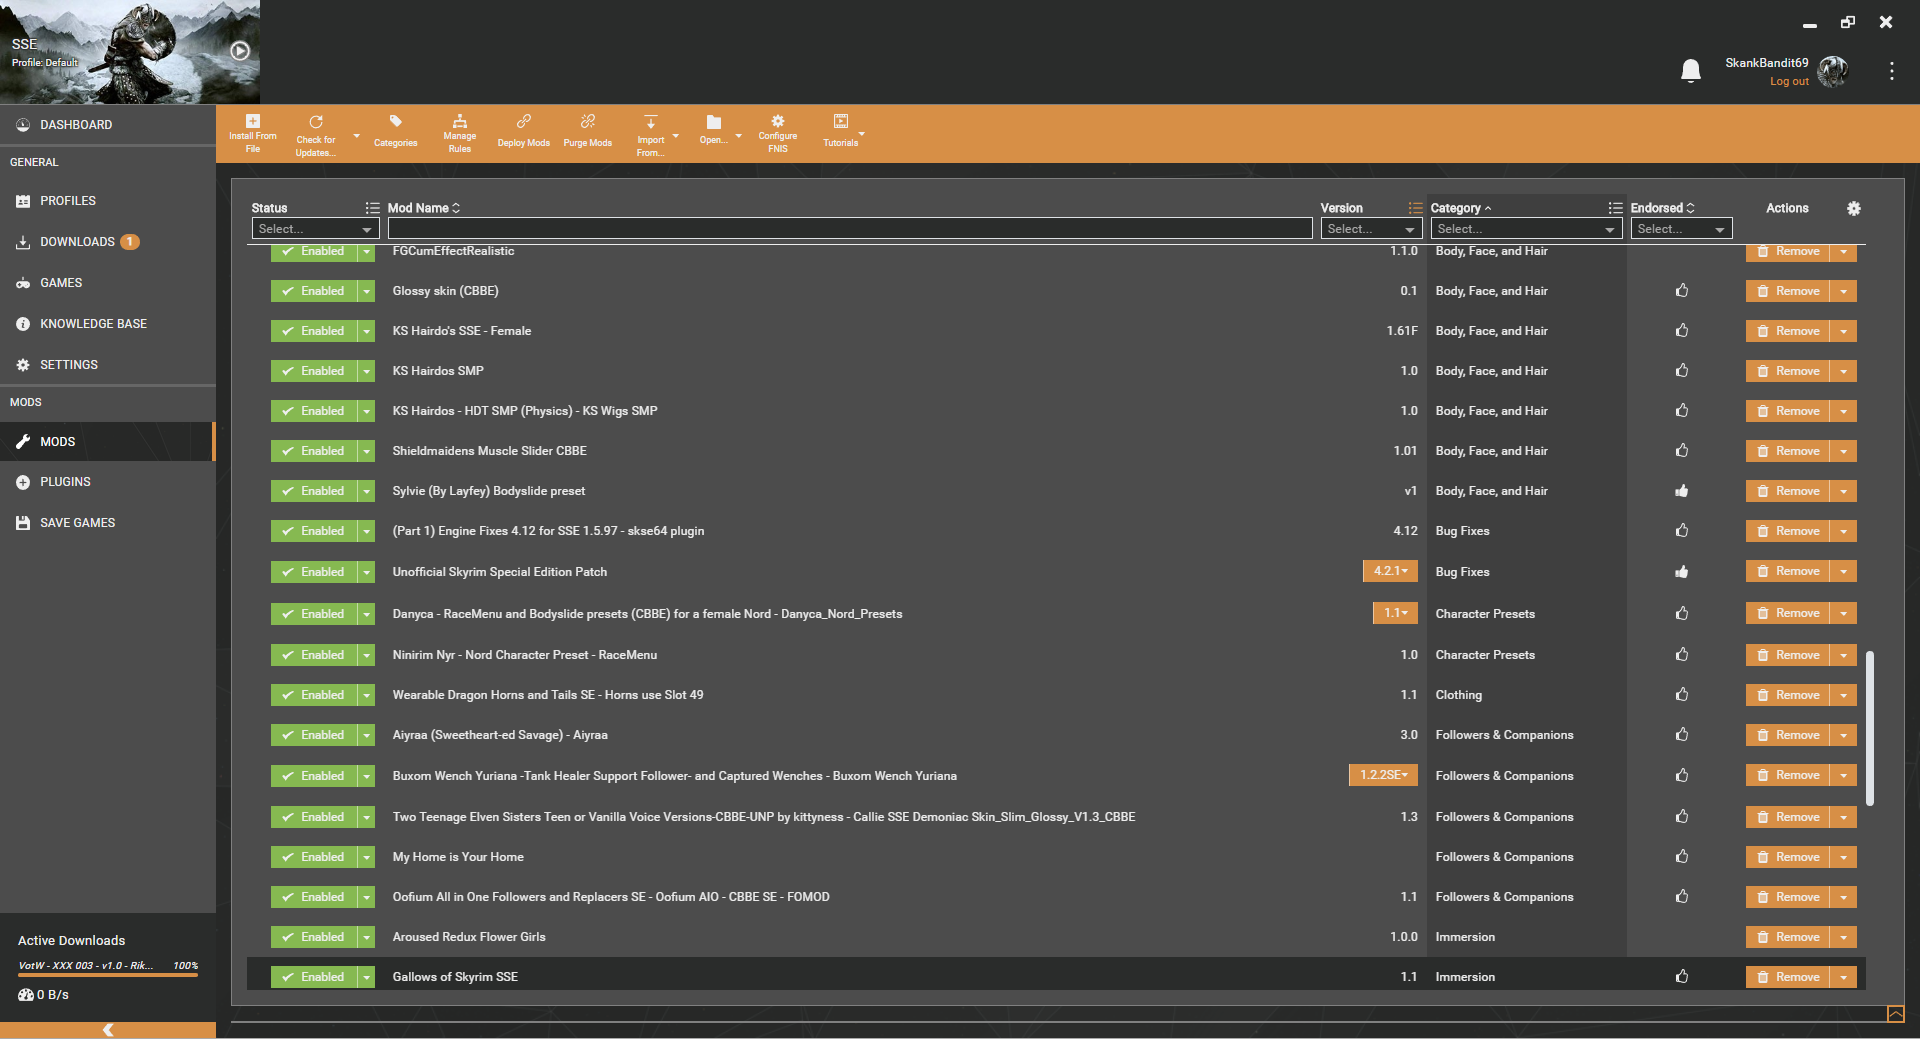Click Import From toolbar icon
This screenshot has width=1920, height=1039.
point(651,121)
